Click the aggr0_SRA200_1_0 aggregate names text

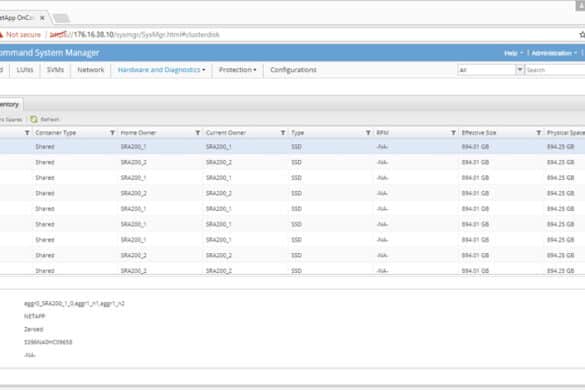click(x=74, y=304)
